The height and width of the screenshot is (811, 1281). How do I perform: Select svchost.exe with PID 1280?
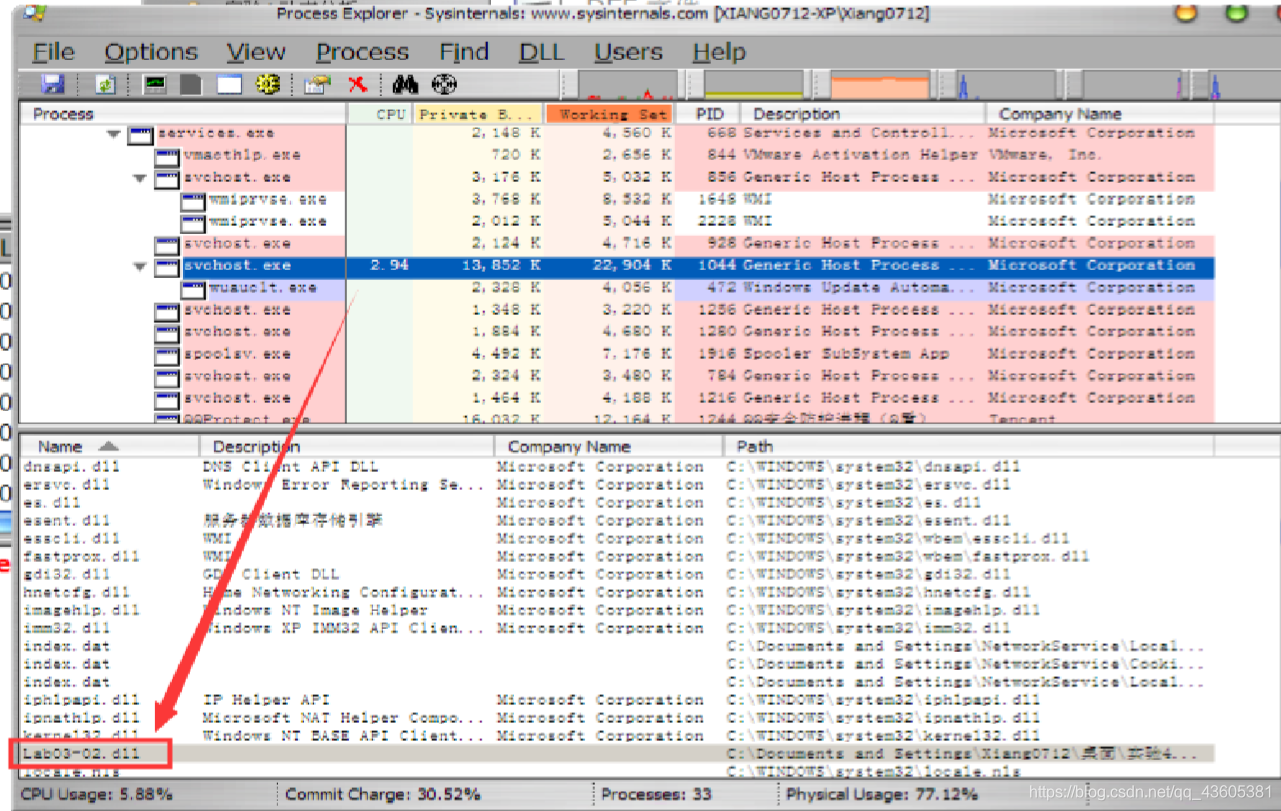click(617, 332)
